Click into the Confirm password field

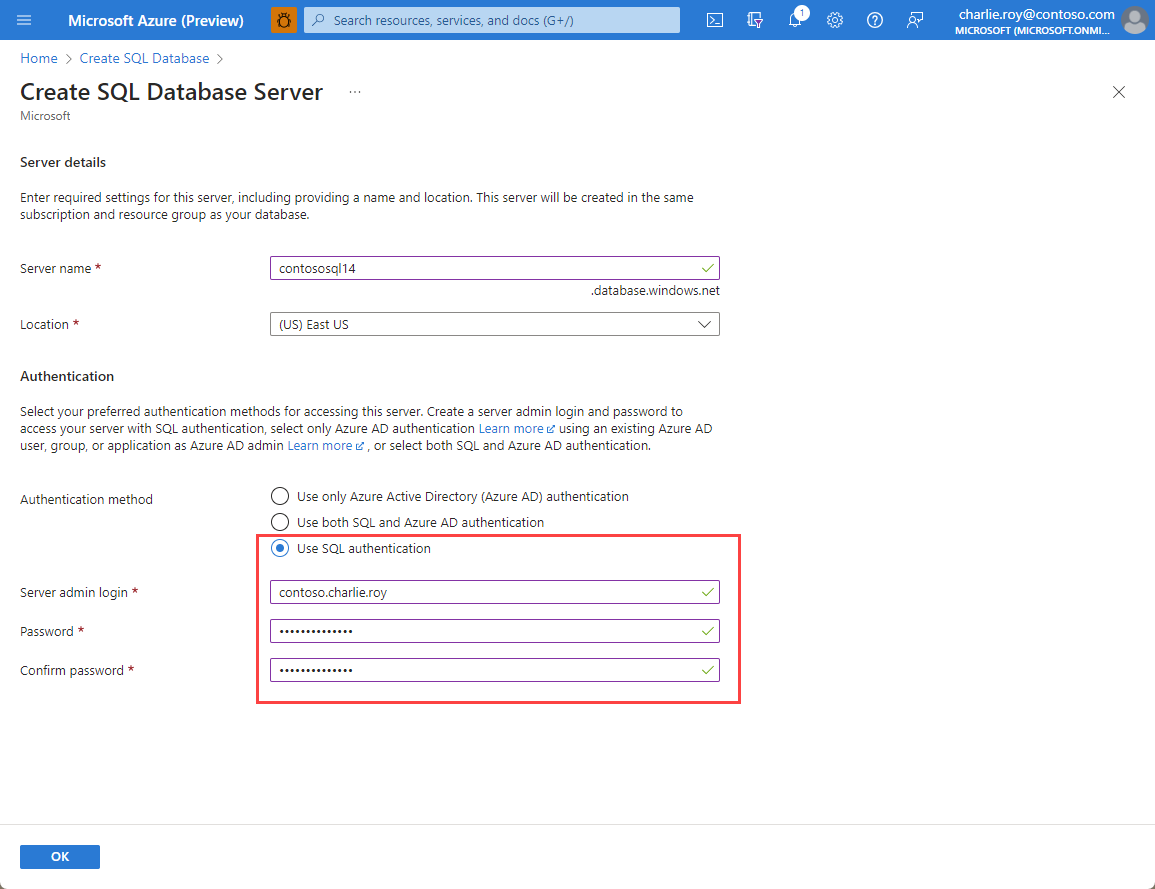click(495, 670)
